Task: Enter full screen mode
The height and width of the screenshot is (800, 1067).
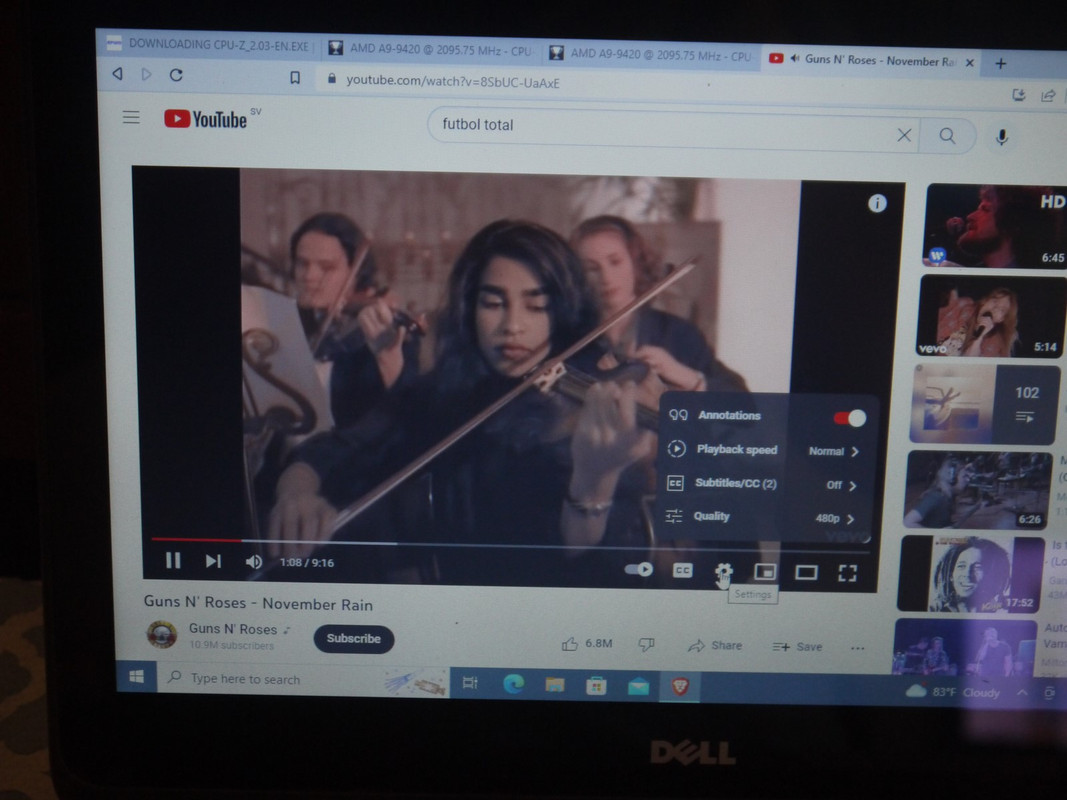Action: [847, 573]
